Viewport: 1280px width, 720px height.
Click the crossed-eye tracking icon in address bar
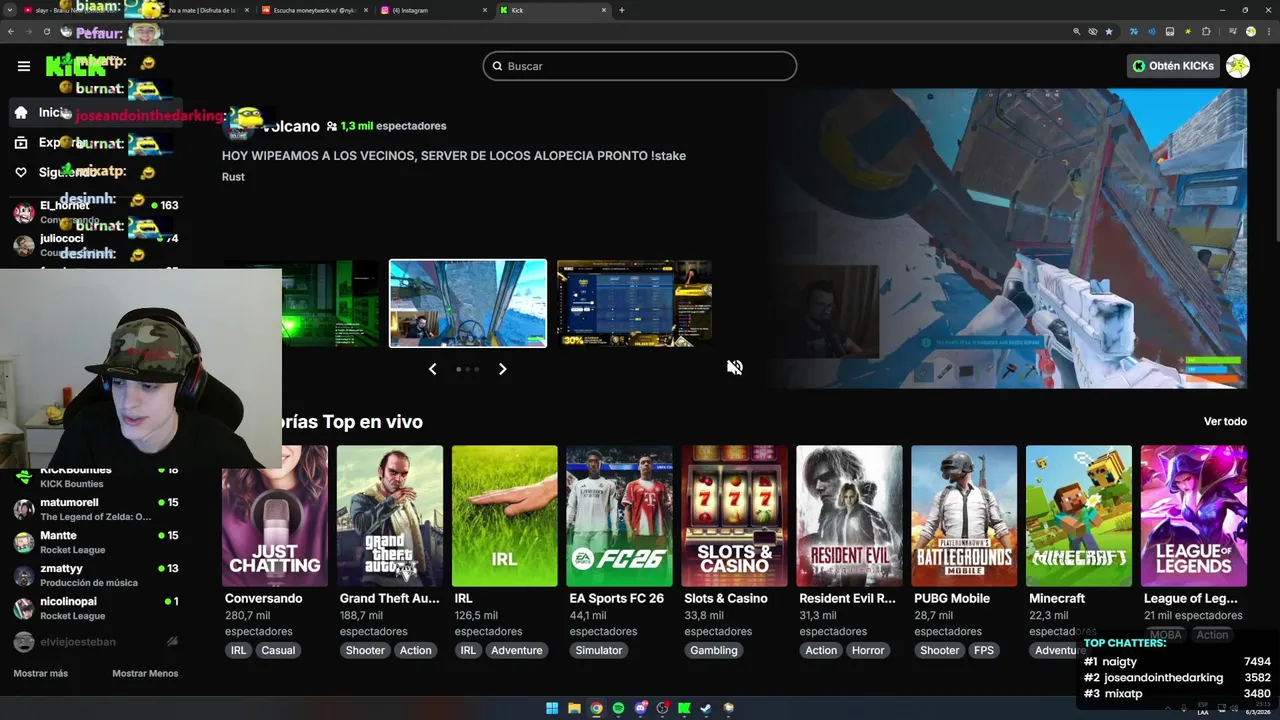pos(1093,32)
